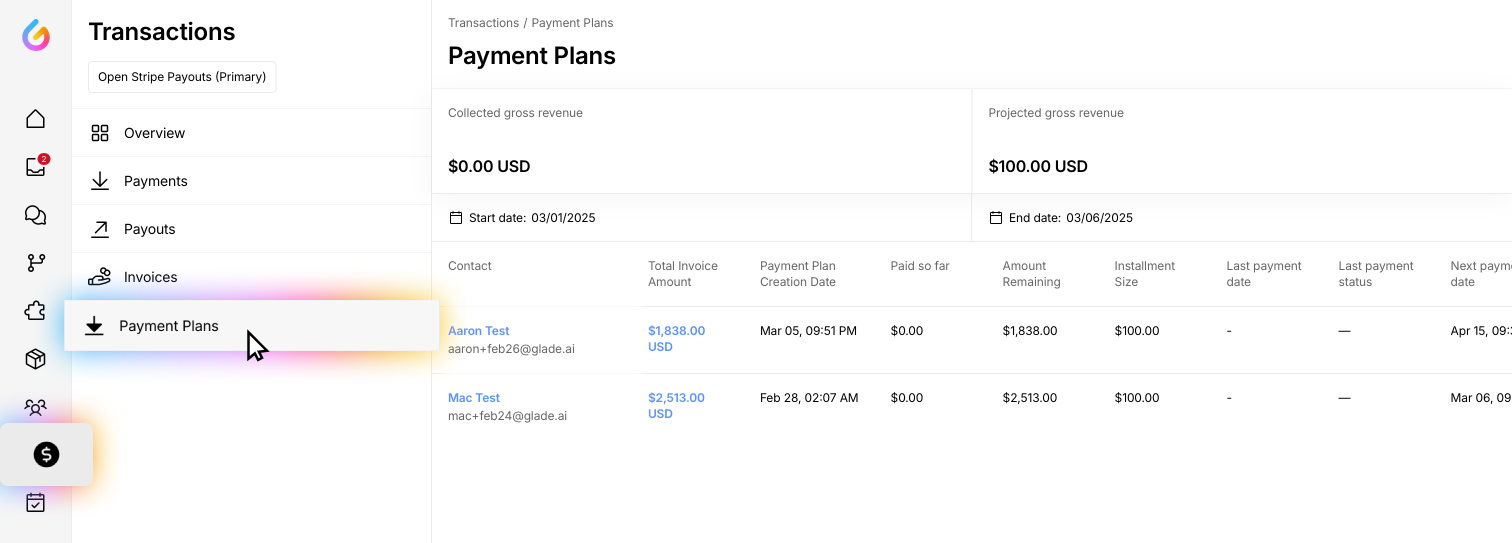Open the chat conversations icon
Viewport: 1512px width, 543px height.
pyautogui.click(x=36, y=215)
